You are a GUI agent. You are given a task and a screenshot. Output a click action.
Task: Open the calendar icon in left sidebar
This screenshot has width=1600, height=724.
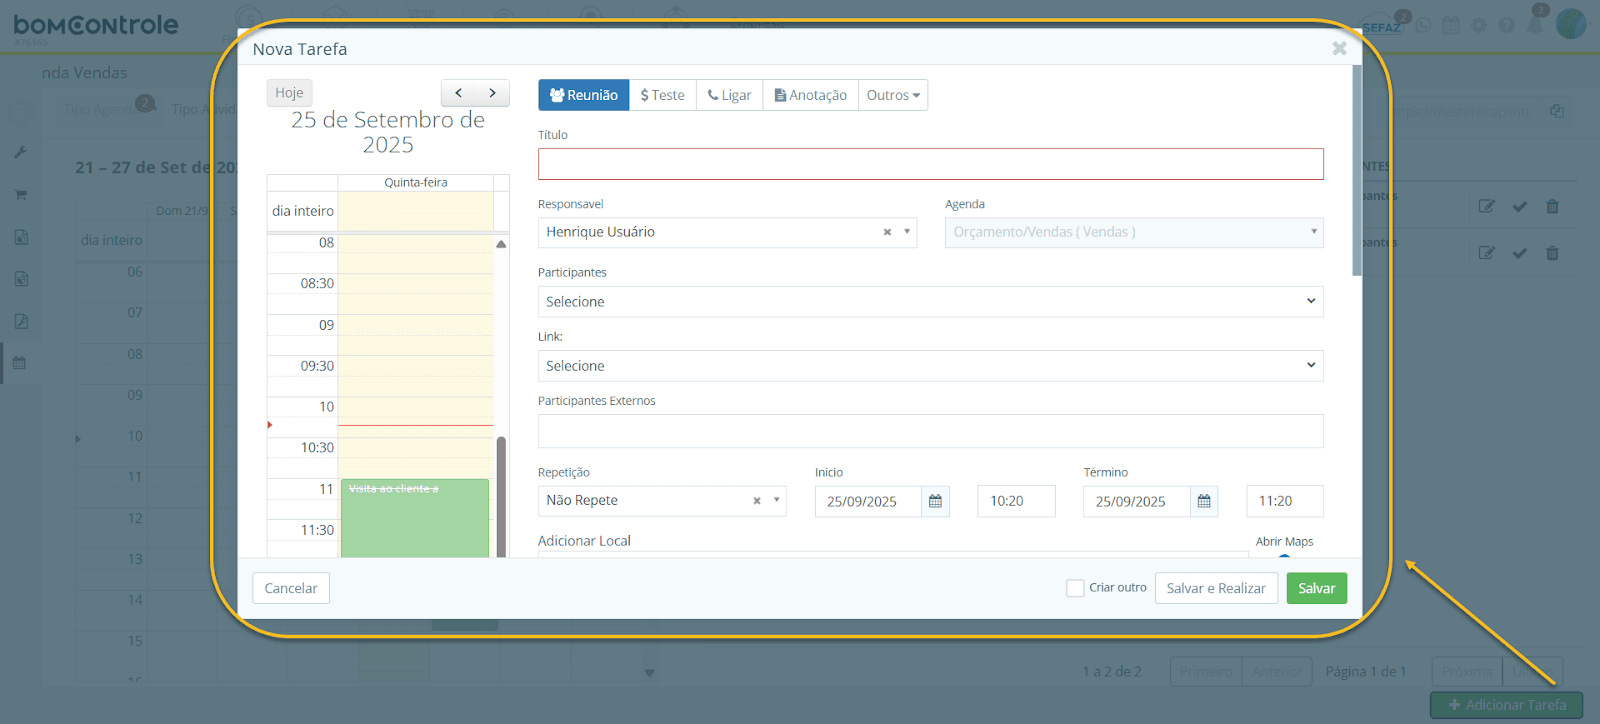point(20,363)
